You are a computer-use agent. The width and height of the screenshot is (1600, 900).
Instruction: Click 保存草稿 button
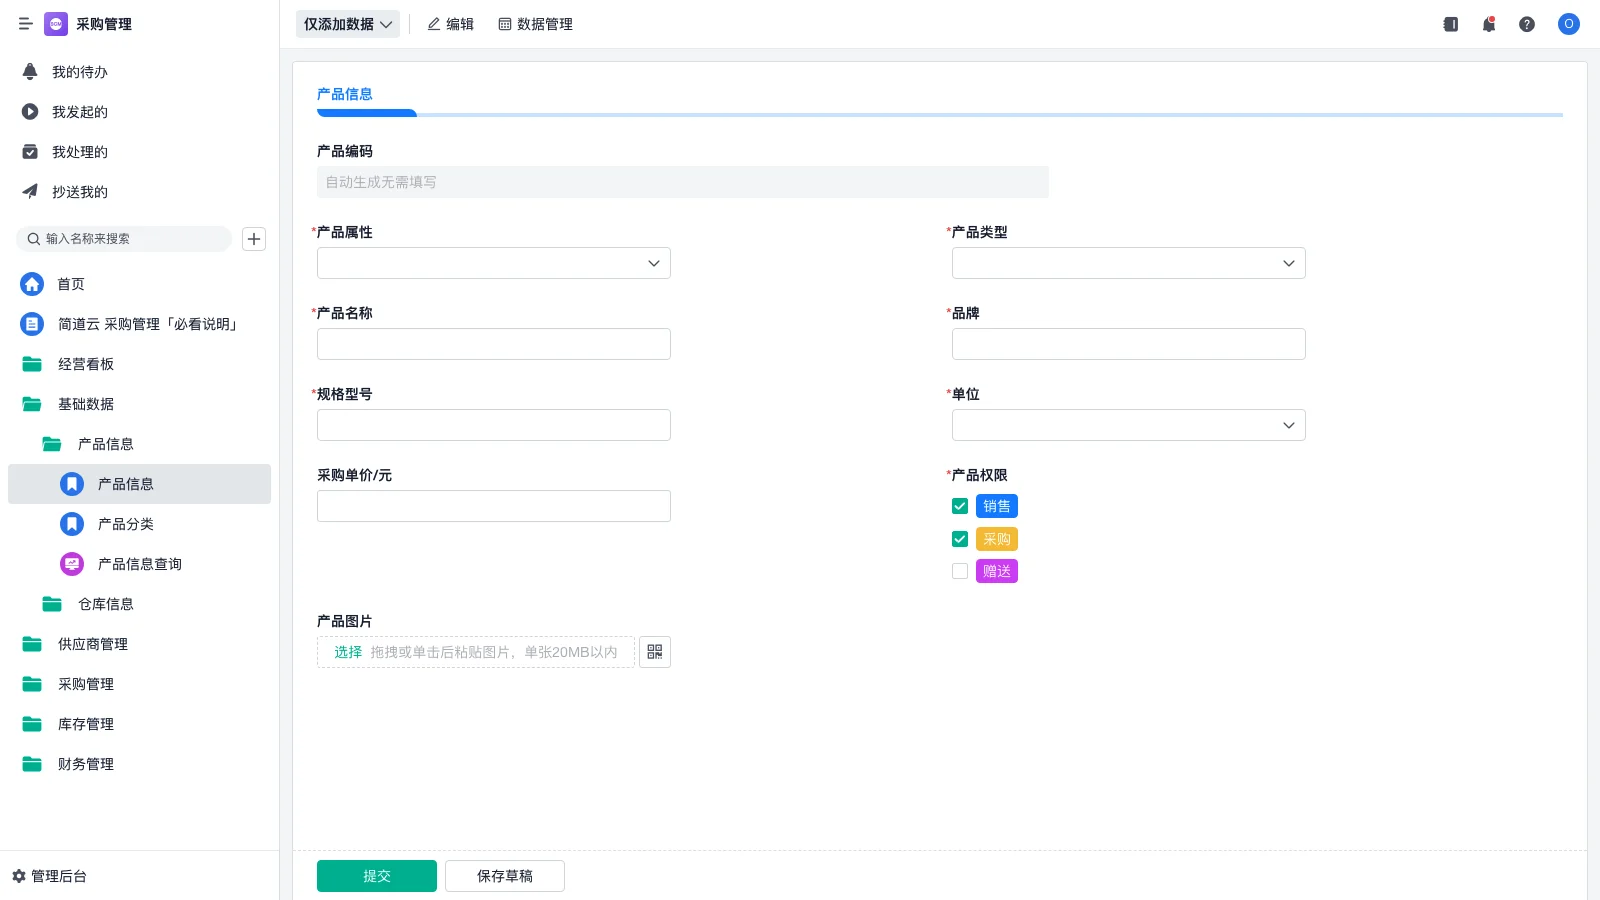505,876
